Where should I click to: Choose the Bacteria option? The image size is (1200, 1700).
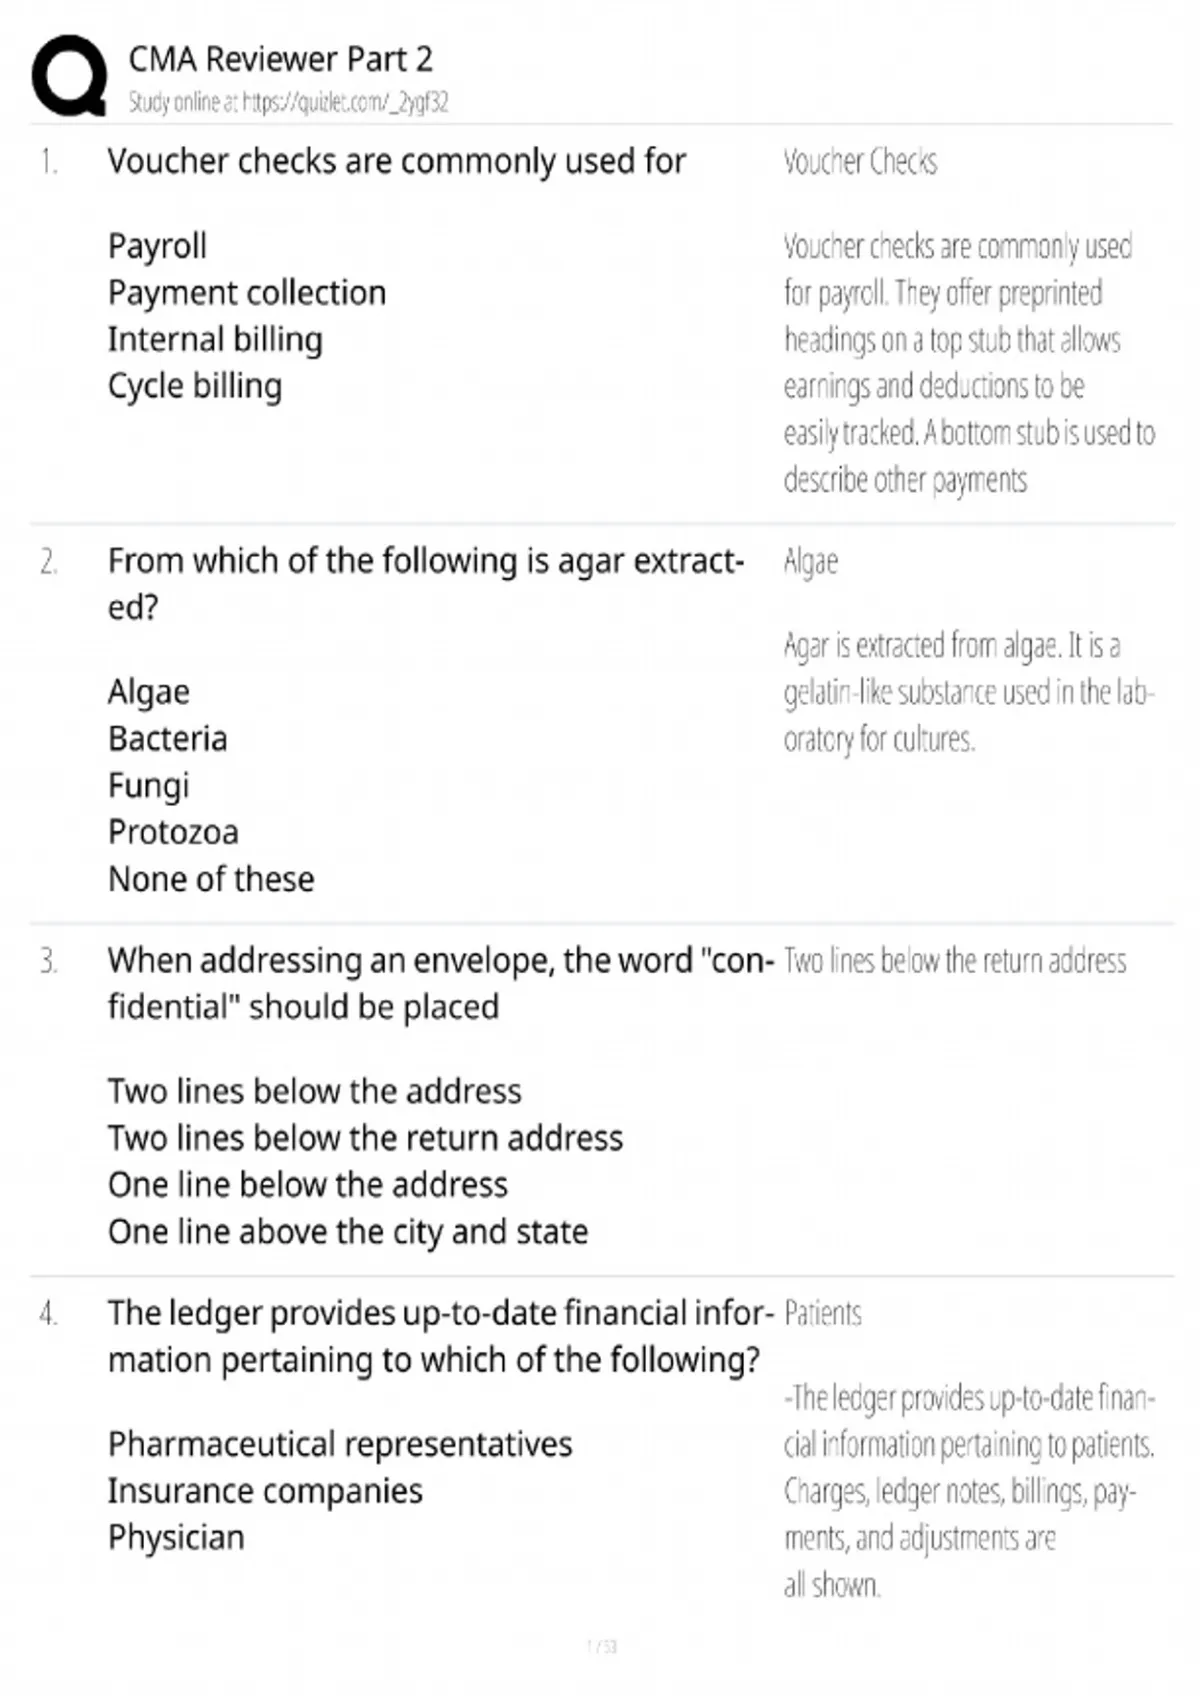click(167, 738)
